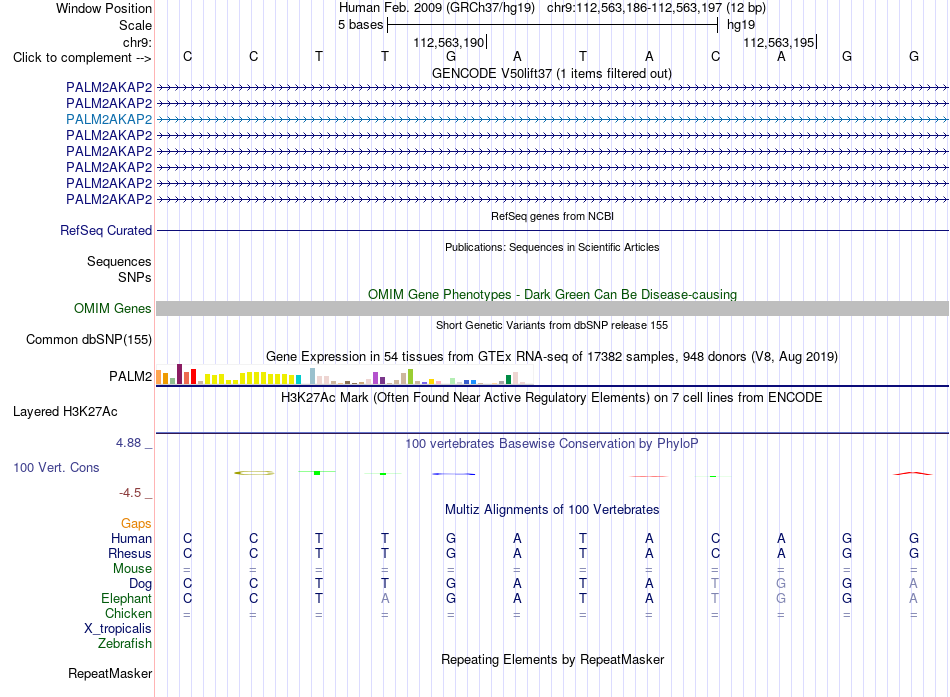Image resolution: width=950 pixels, height=697 pixels.
Task: Select the 'Rhesus' species row label
Action: tap(130, 553)
